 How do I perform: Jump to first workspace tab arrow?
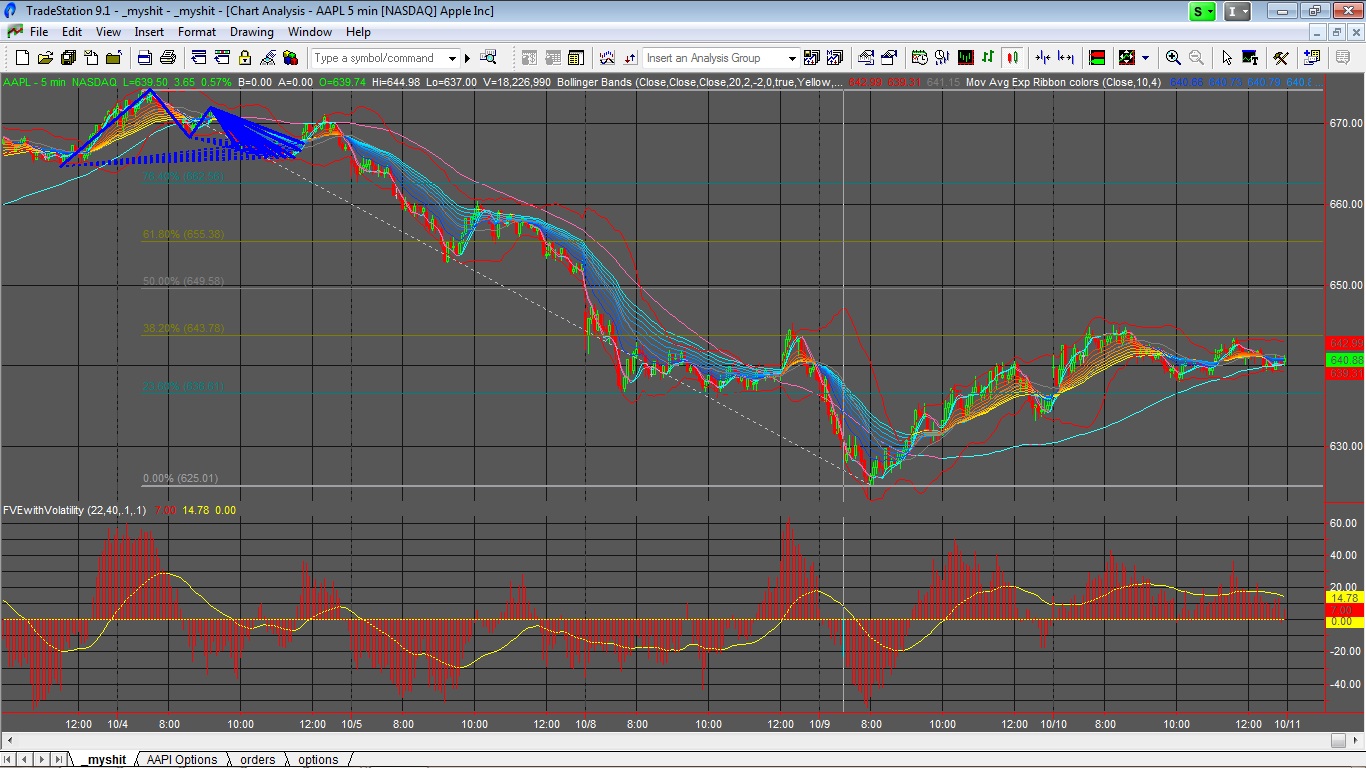coord(9,760)
